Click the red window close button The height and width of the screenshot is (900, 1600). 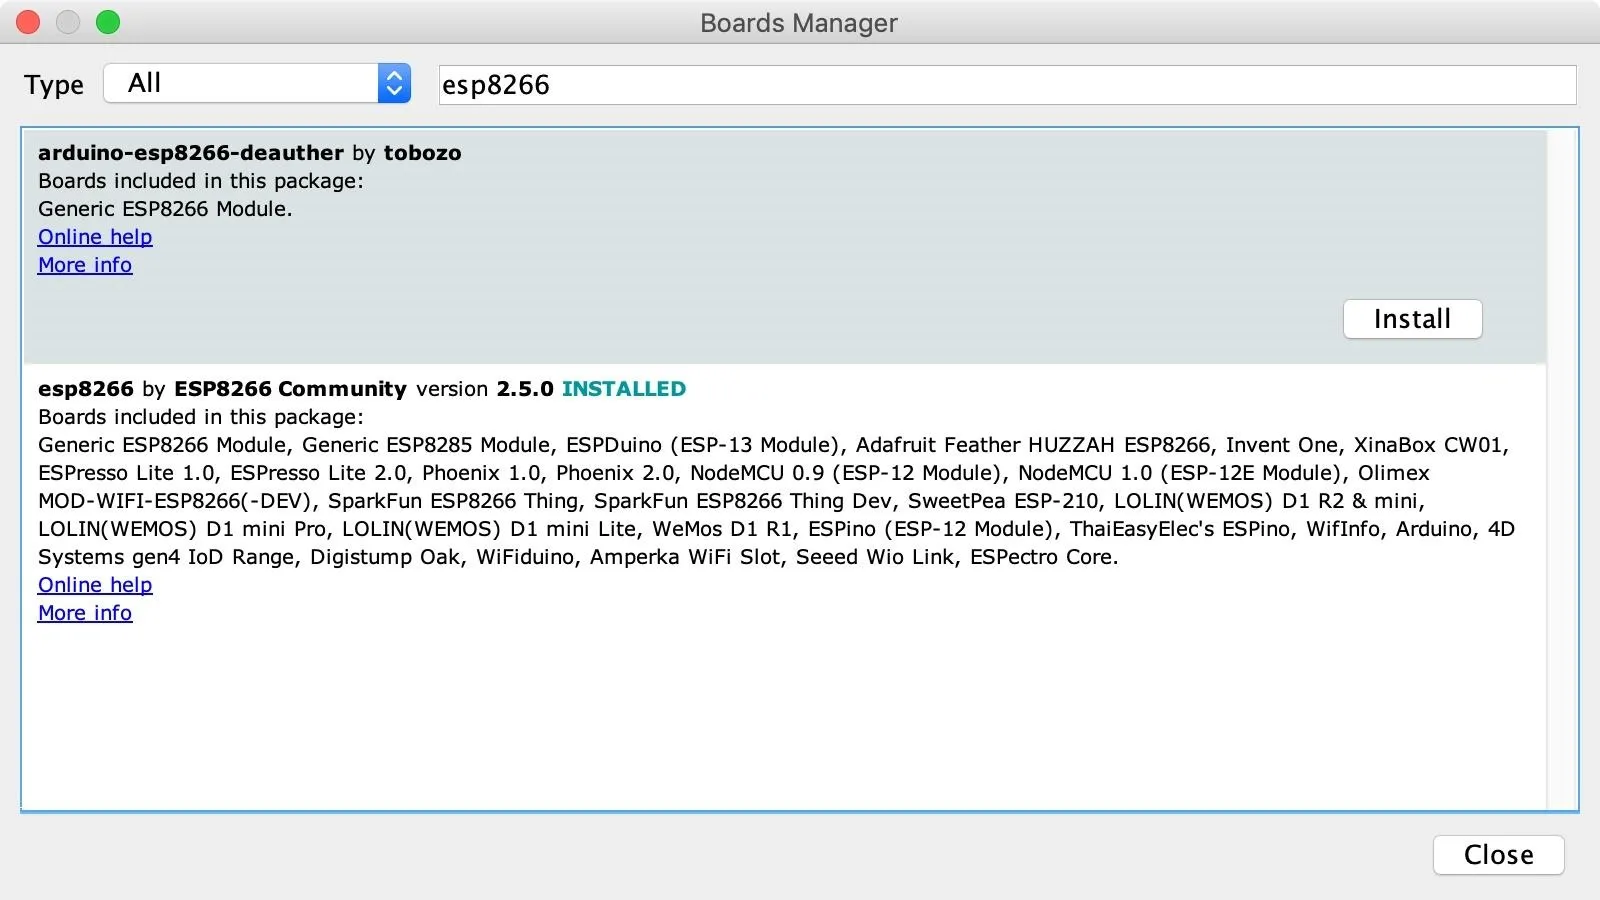click(28, 22)
